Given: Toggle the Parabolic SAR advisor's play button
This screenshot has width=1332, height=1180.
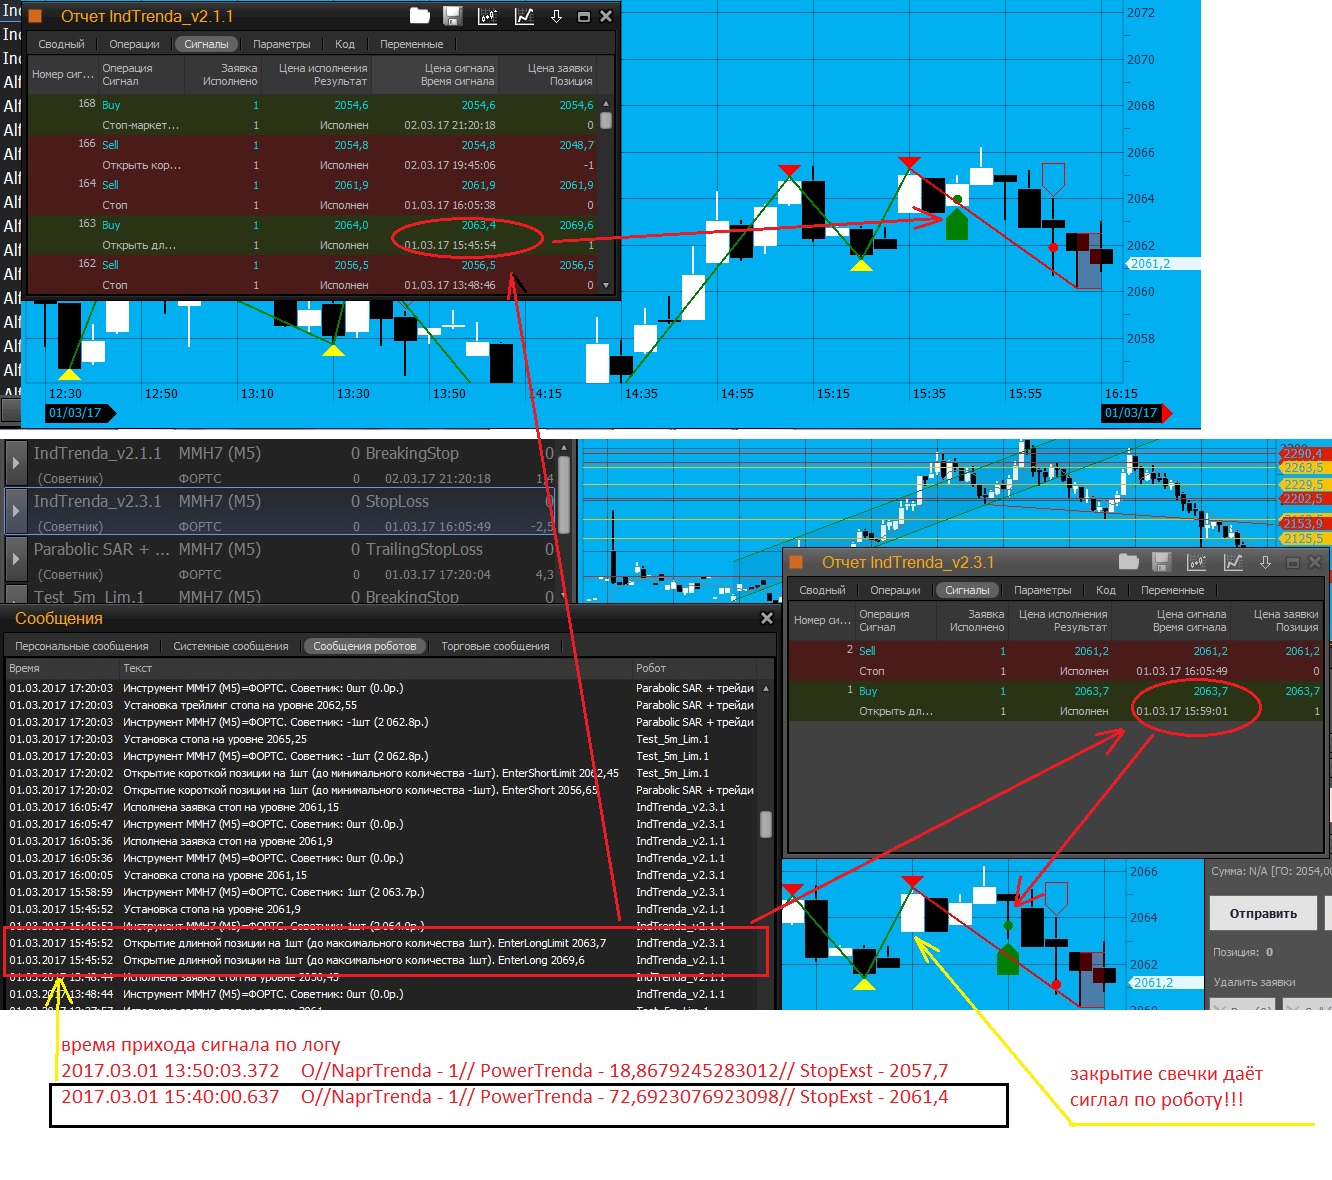Looking at the screenshot, I should [x=16, y=559].
